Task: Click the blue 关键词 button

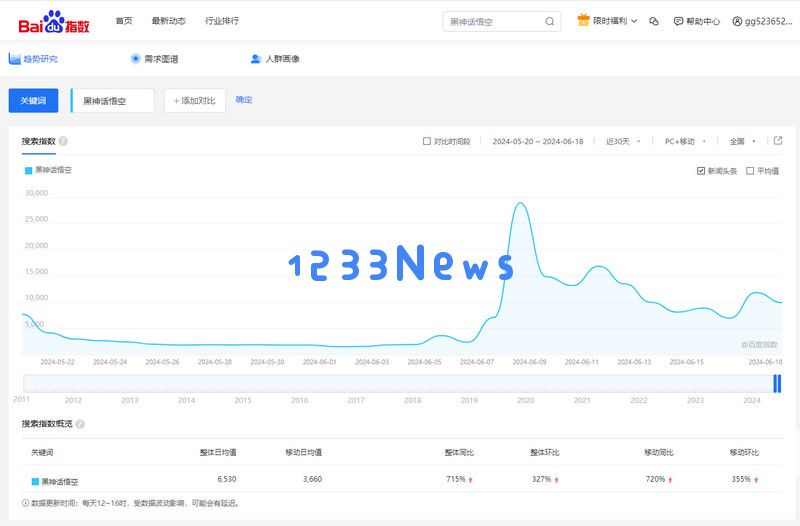Action: 33,101
